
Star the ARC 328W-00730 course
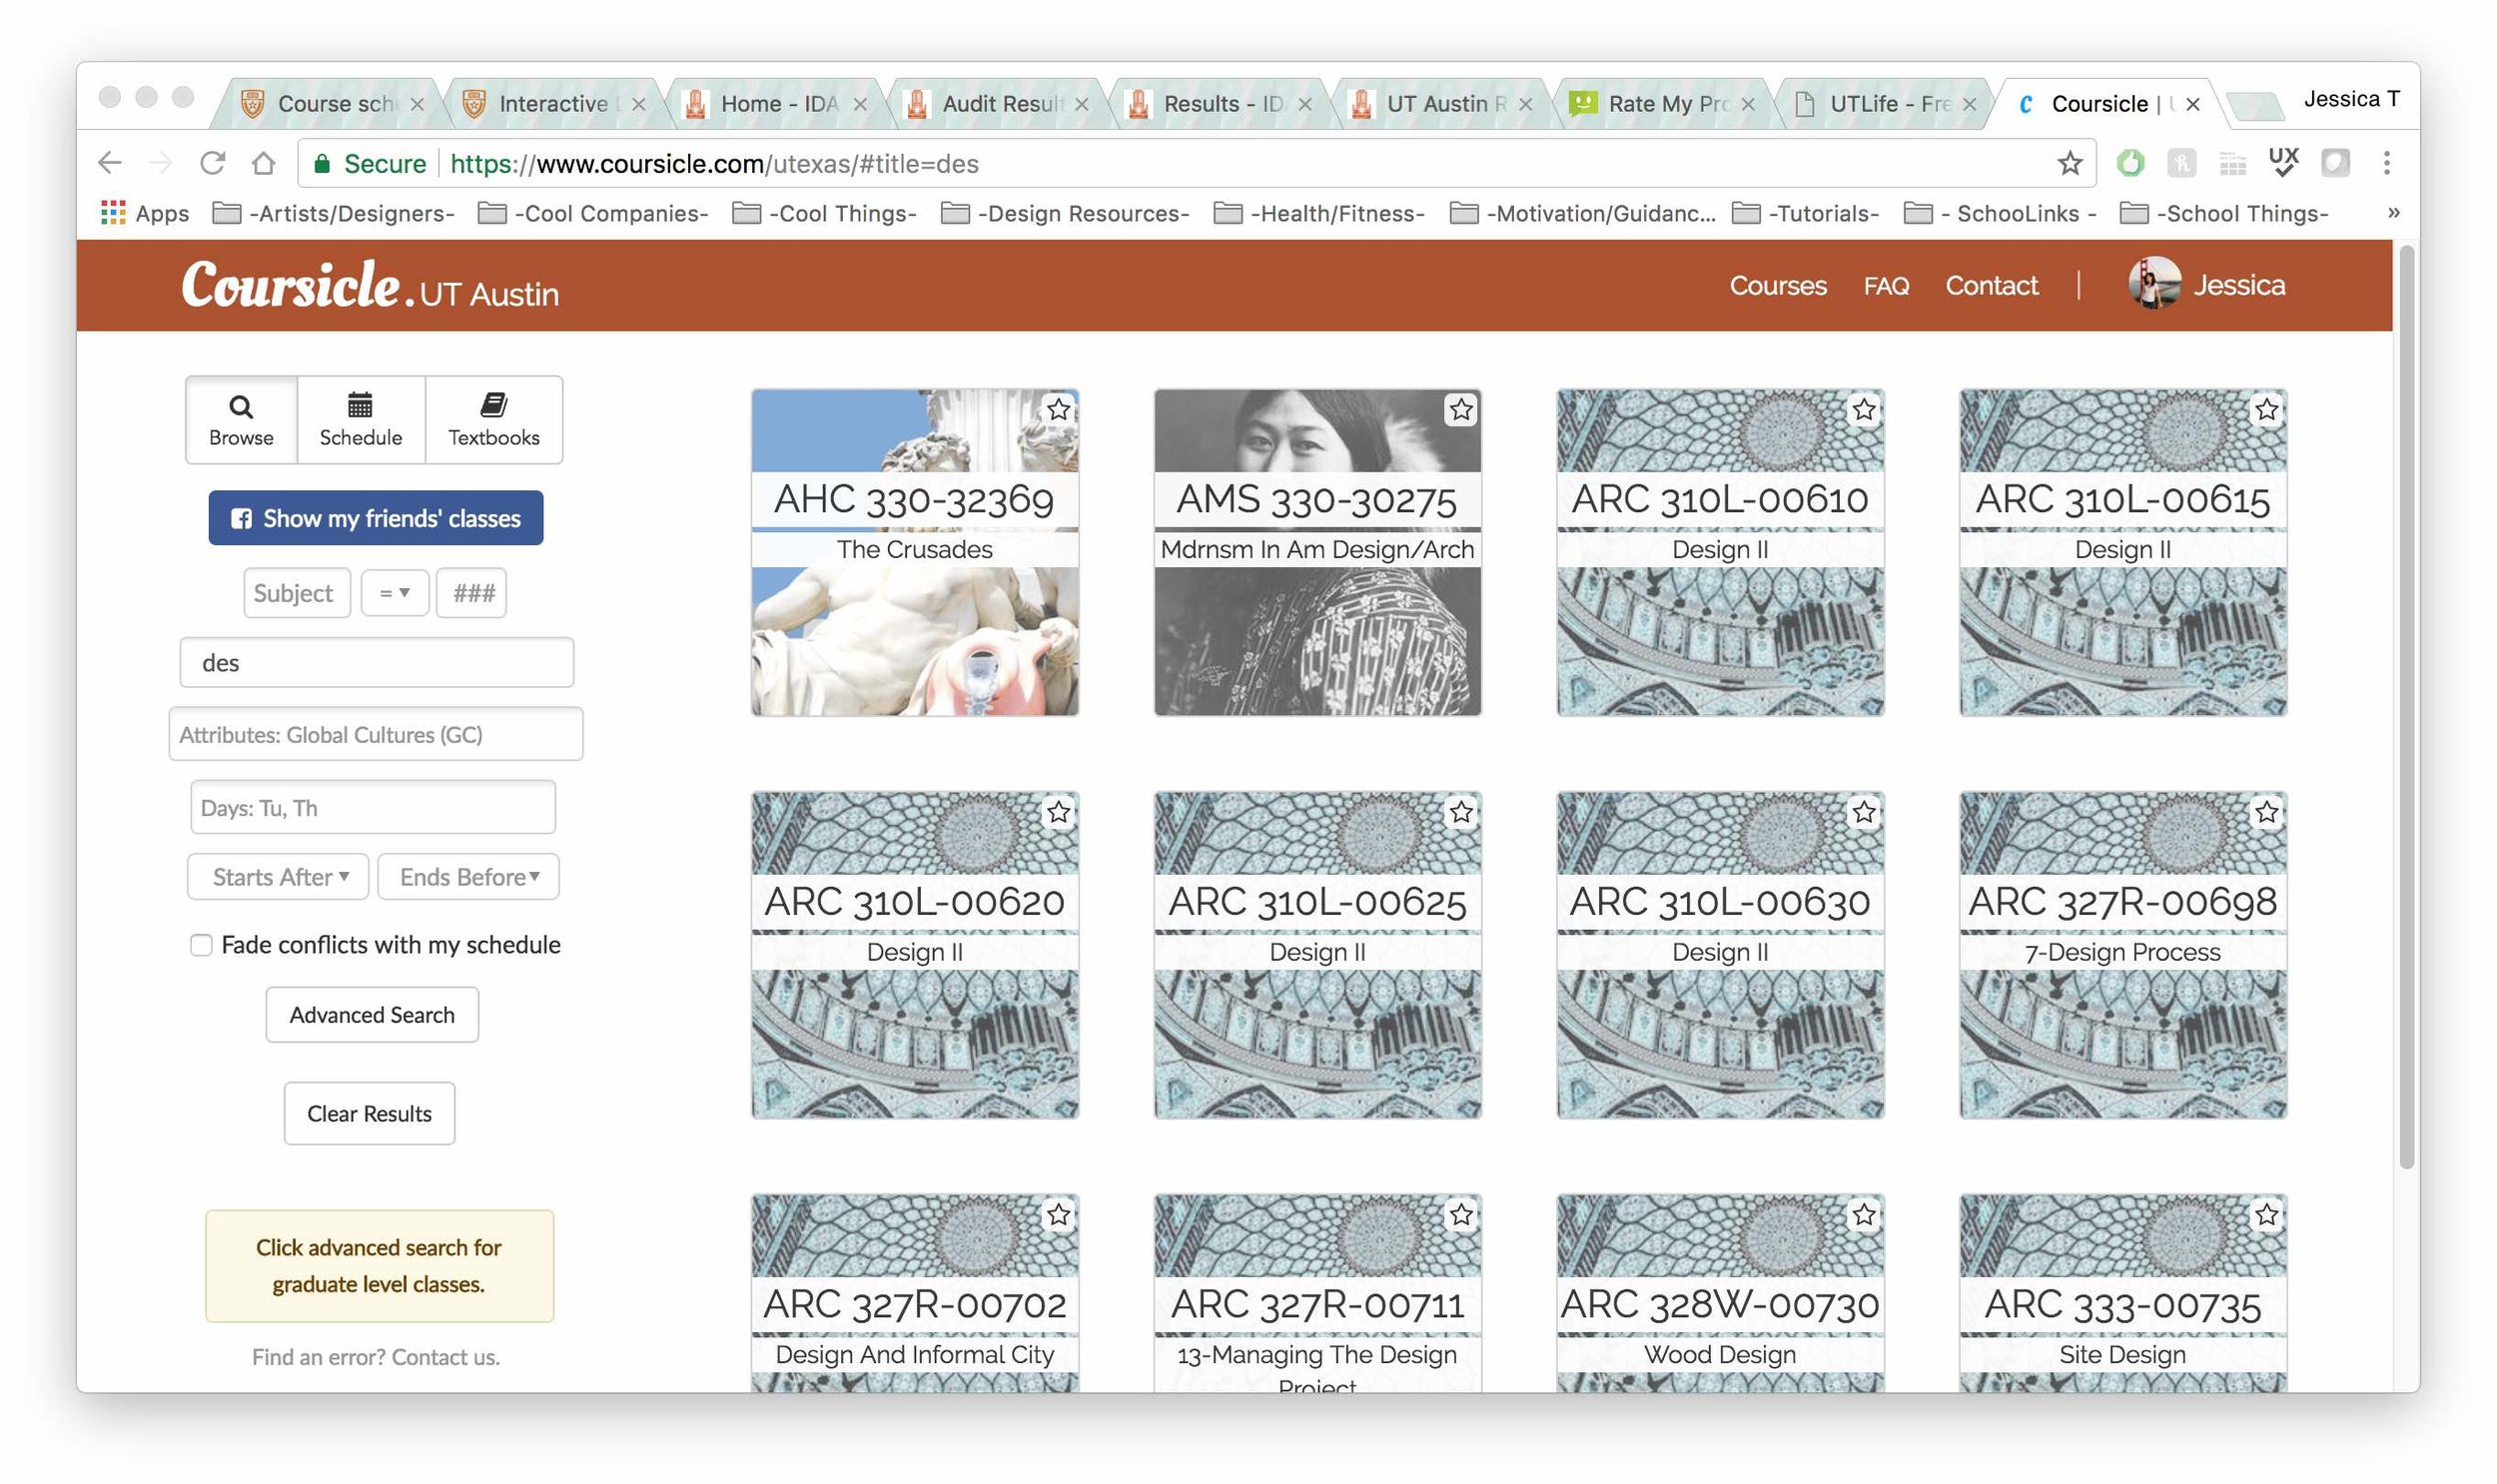(x=1864, y=1214)
